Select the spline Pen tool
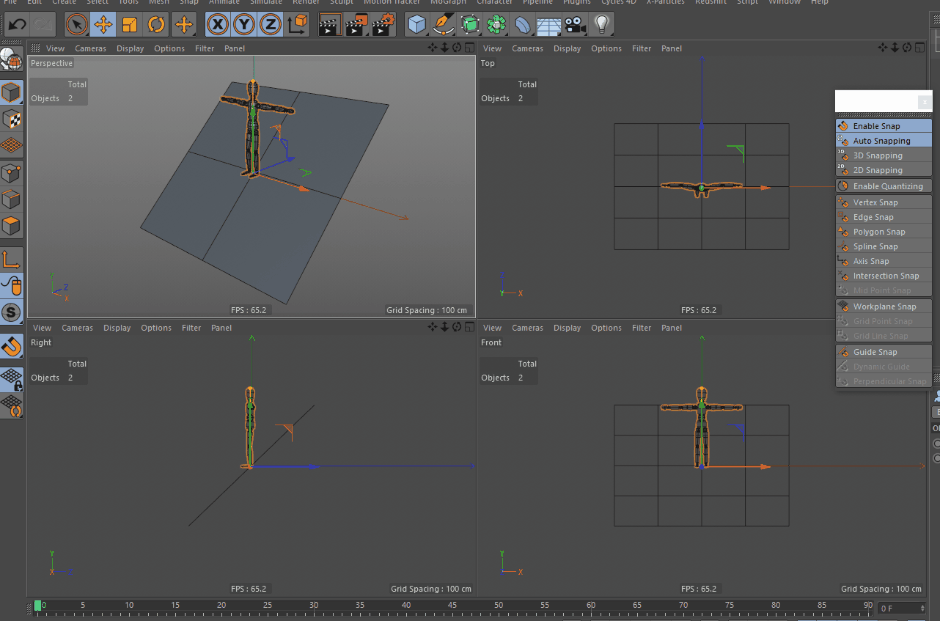Screen dimensions: 940x621 443,25
